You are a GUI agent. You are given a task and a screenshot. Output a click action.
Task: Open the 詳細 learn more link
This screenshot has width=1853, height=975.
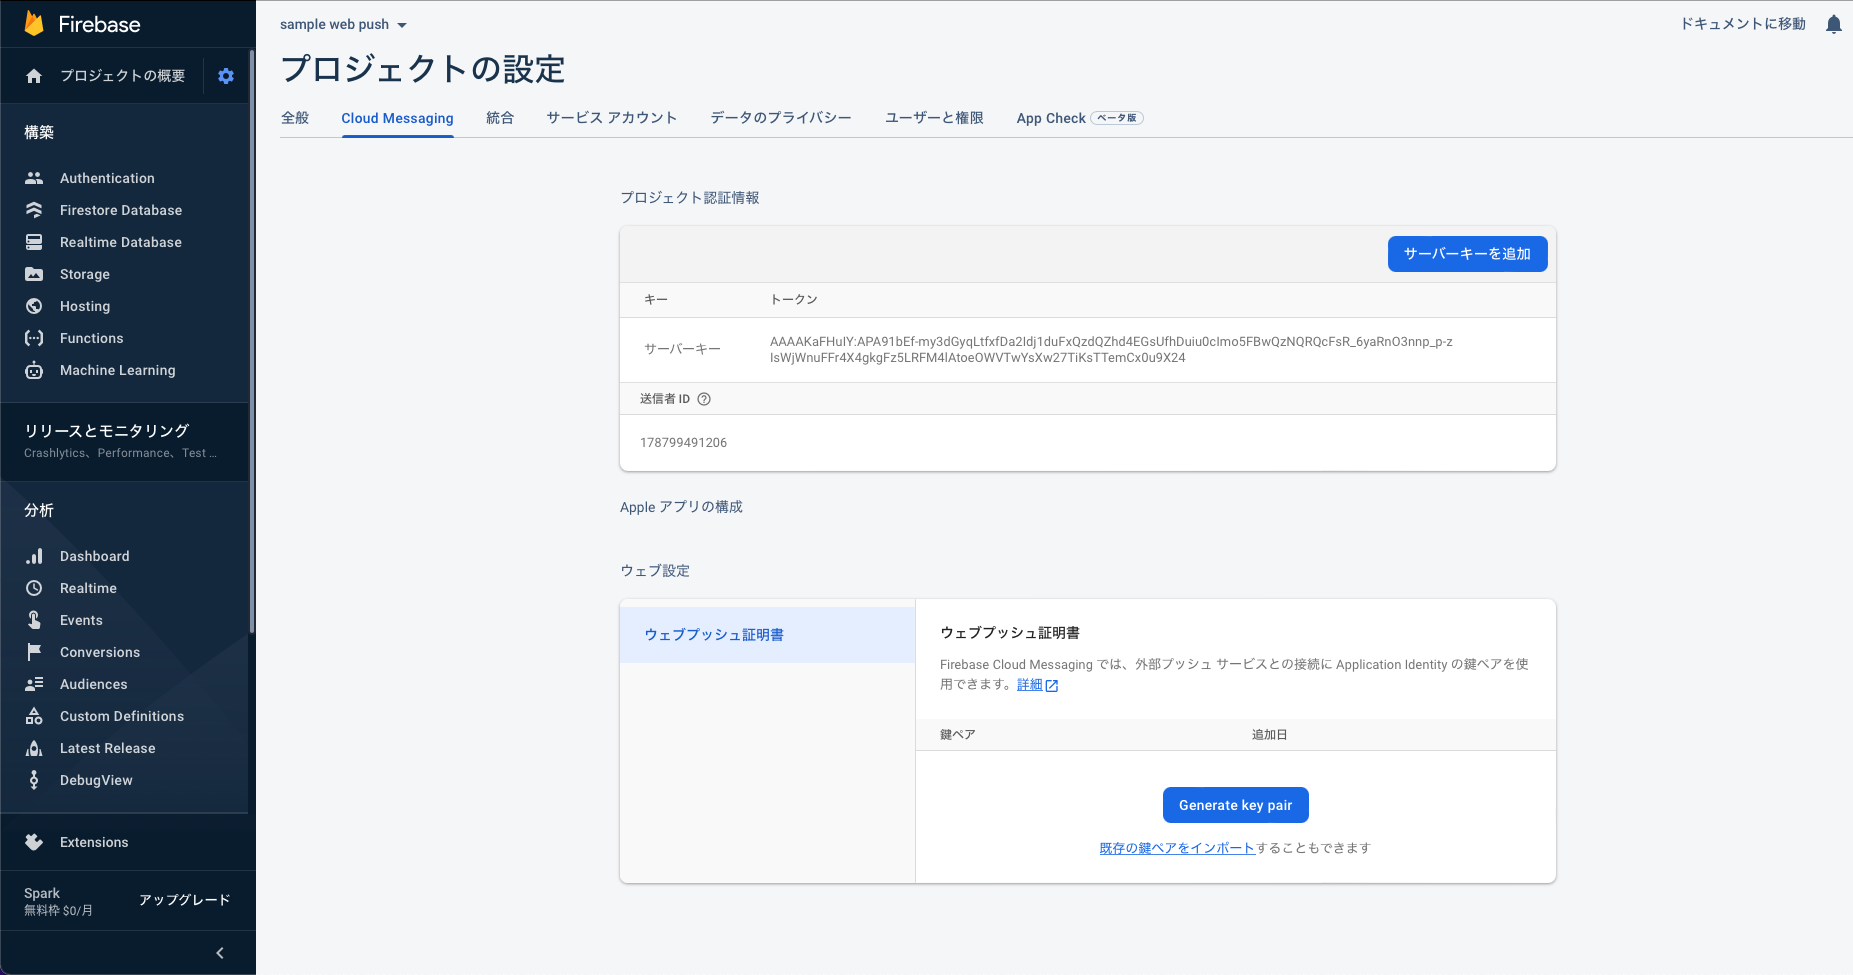[1037, 685]
